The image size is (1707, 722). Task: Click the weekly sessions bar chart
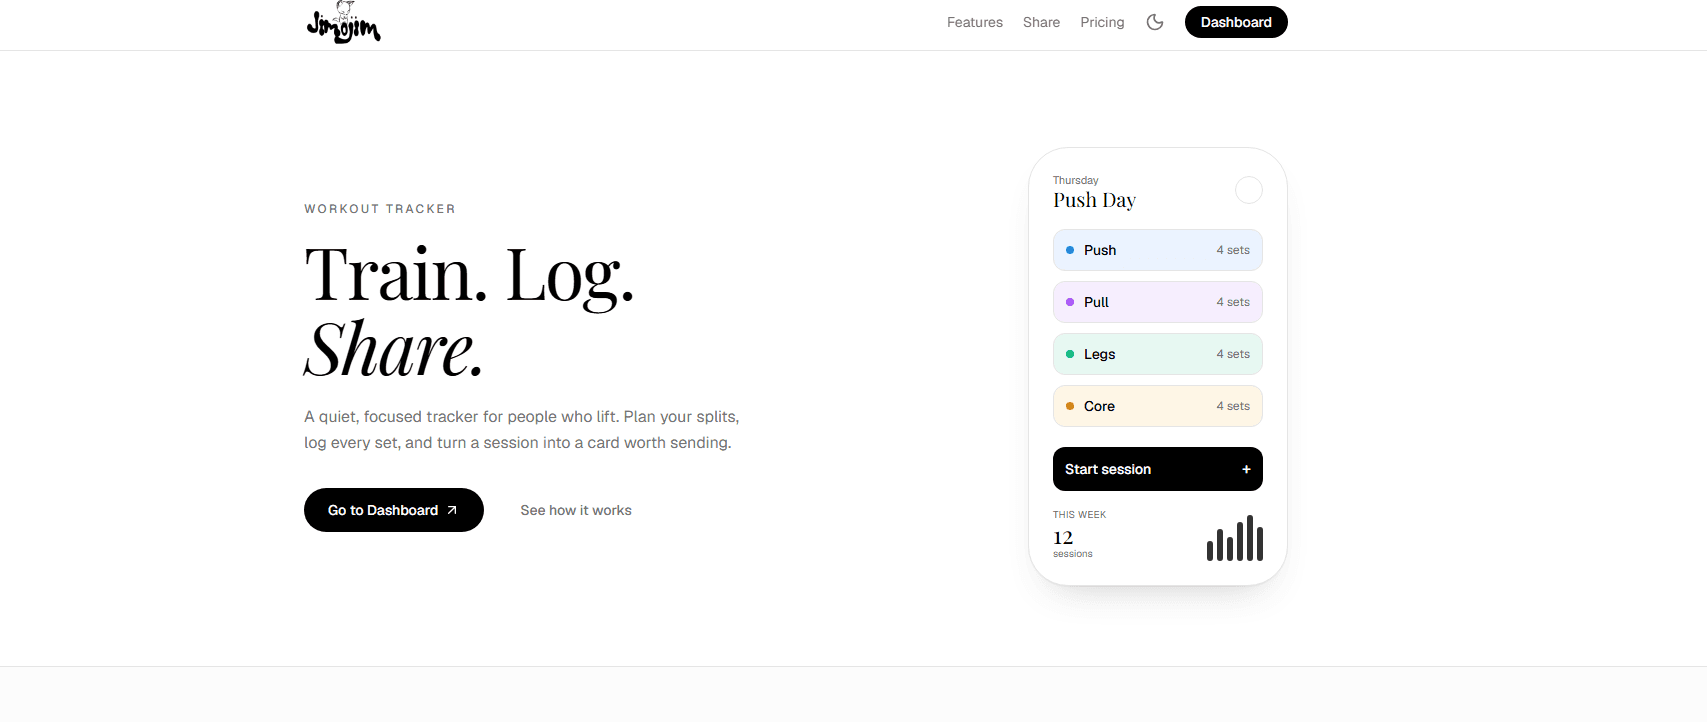(1235, 538)
